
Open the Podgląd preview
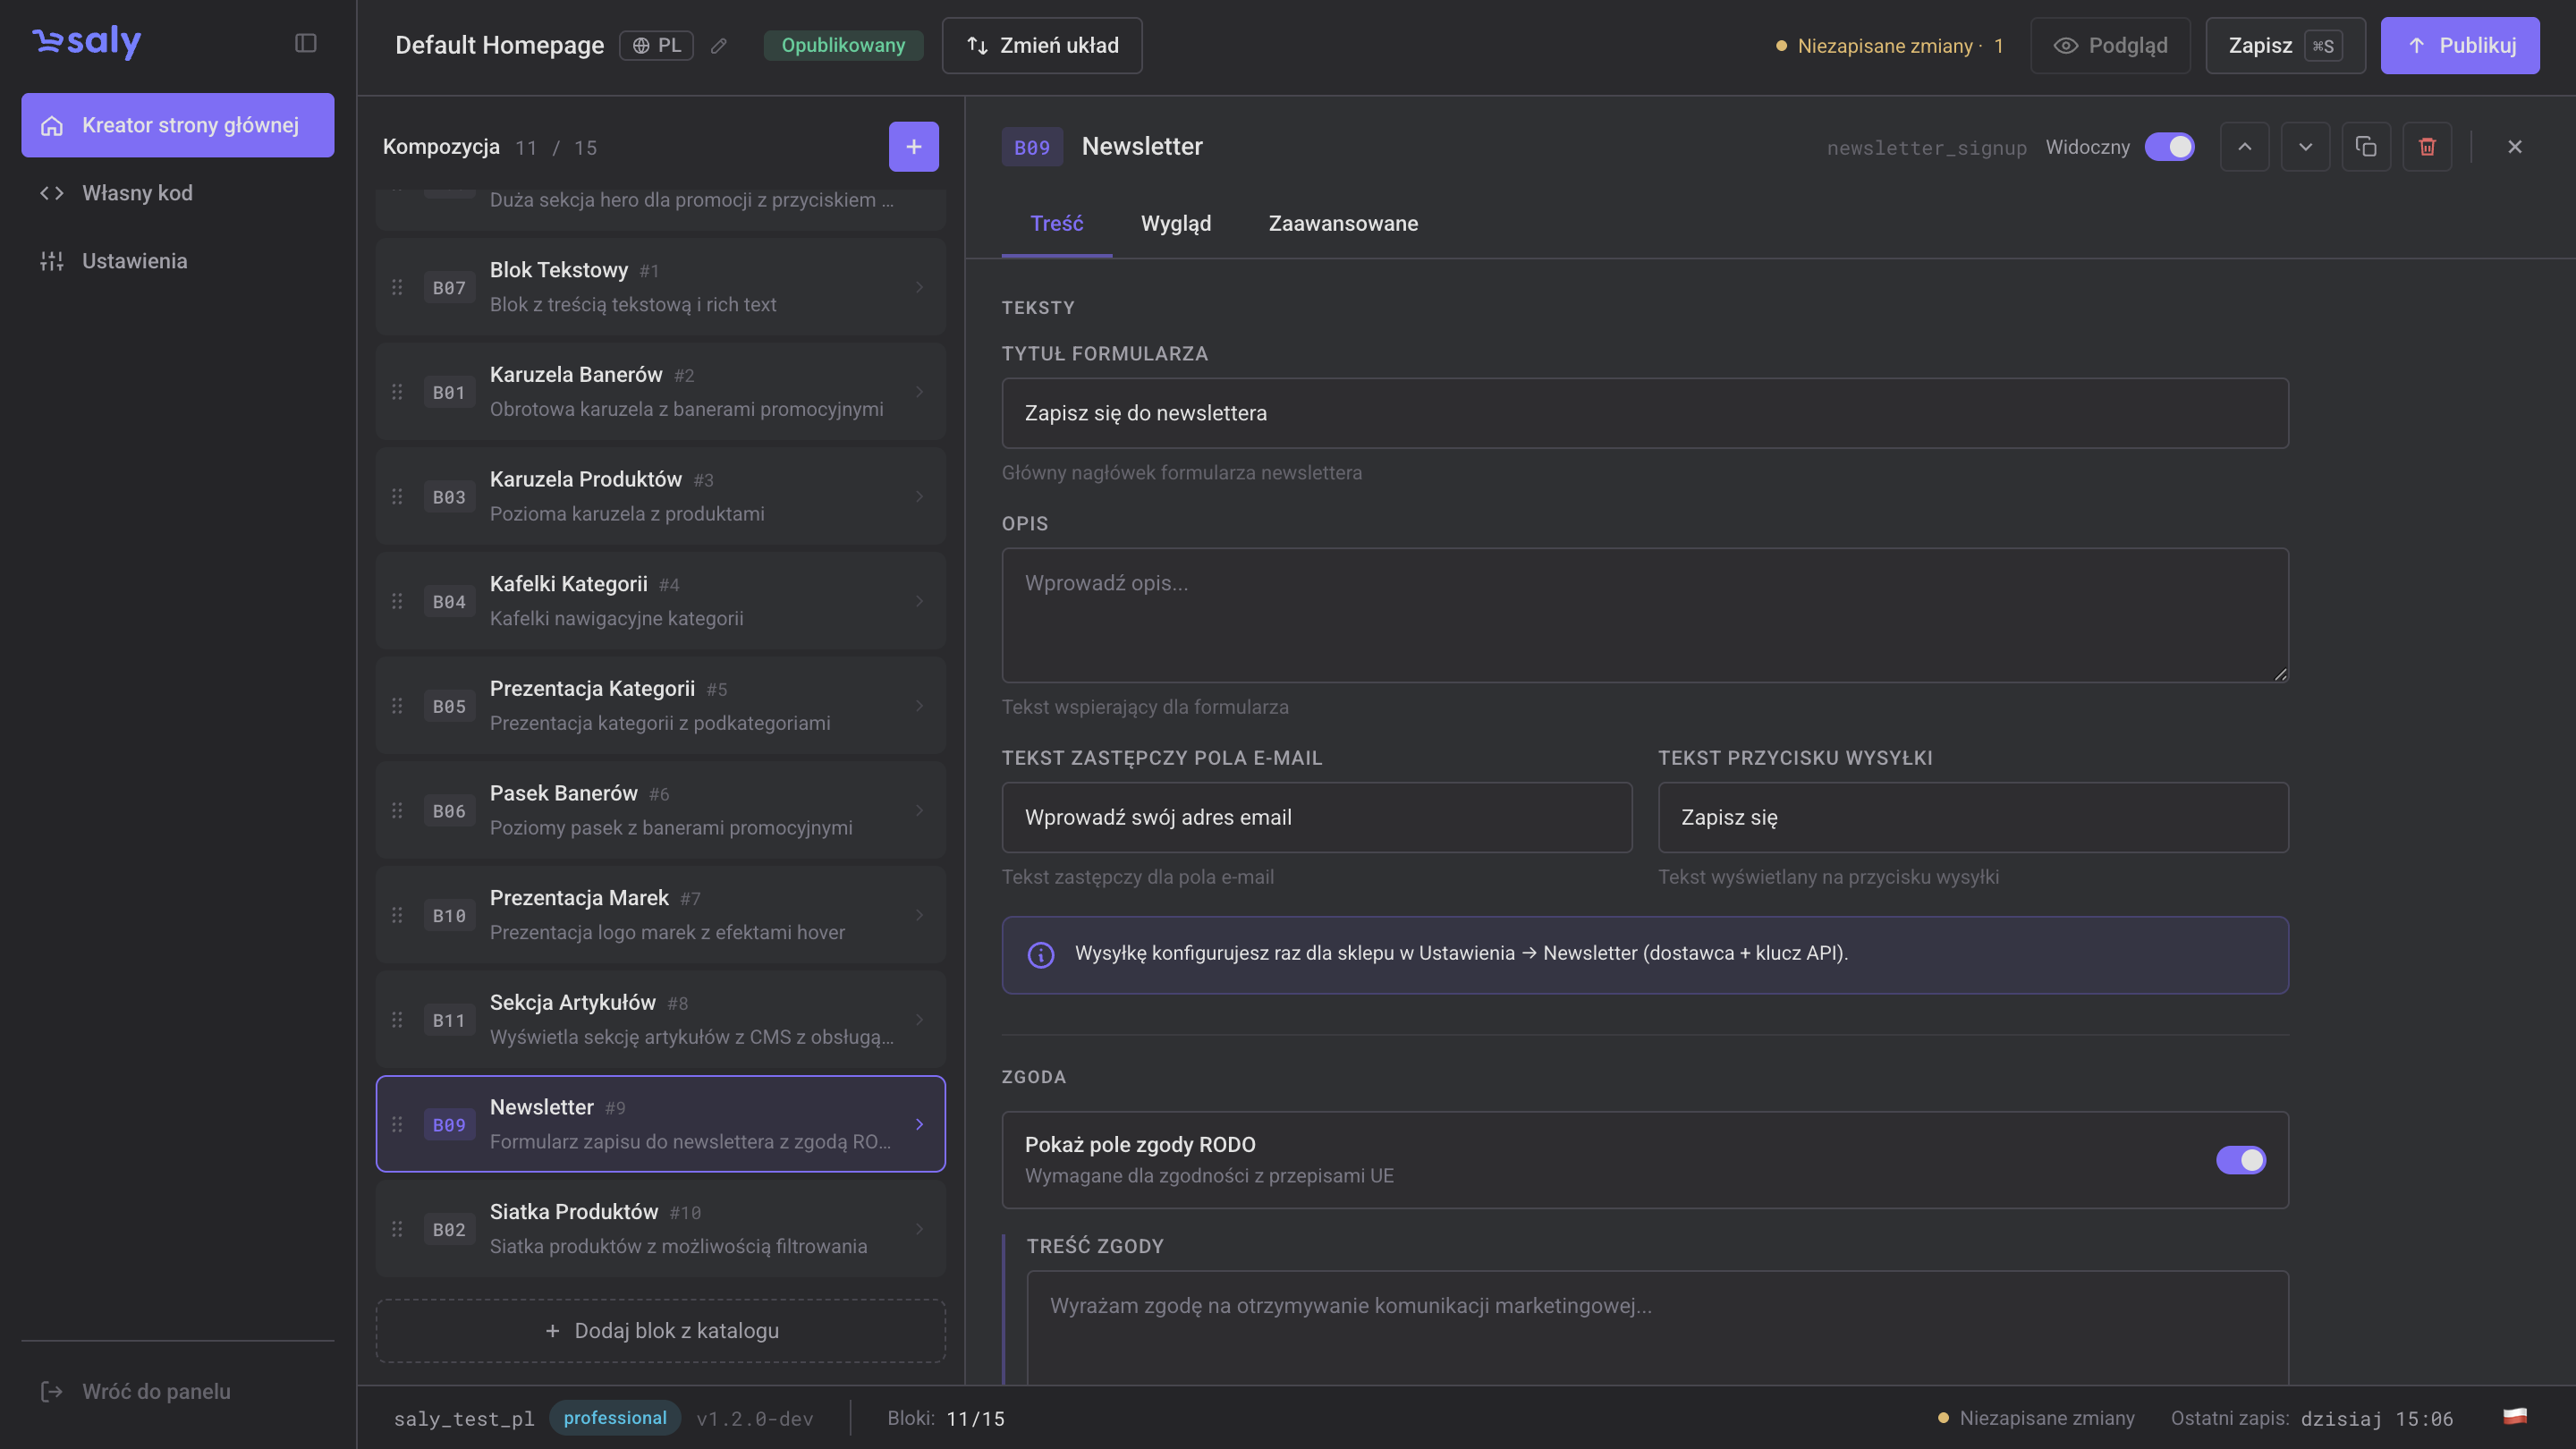pos(2110,46)
